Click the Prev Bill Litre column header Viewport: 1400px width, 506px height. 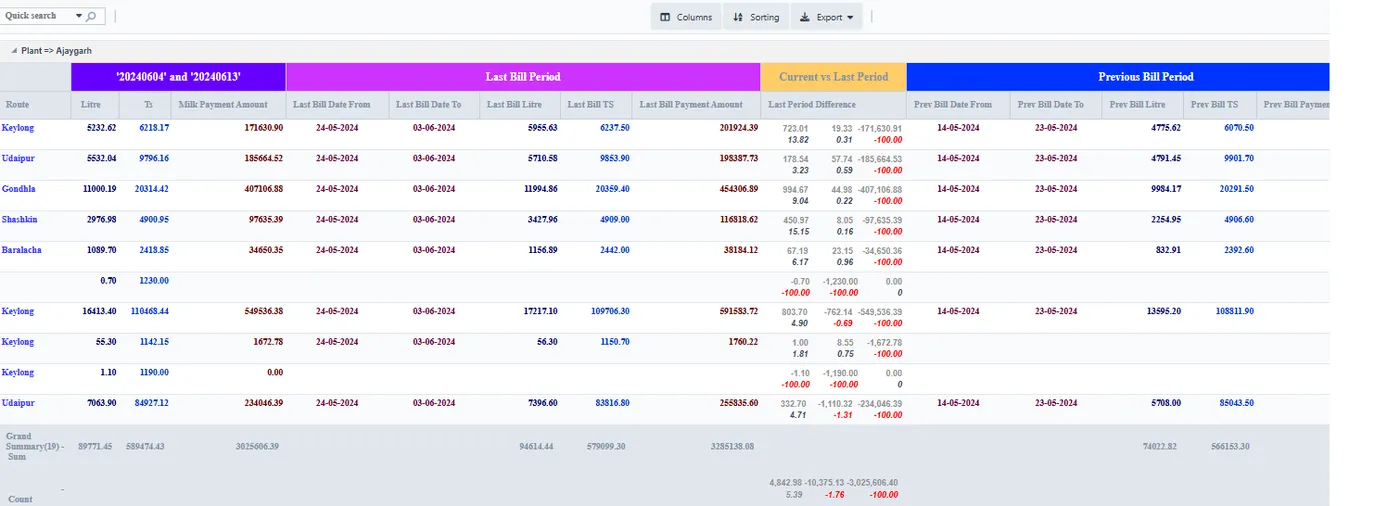coord(1142,105)
